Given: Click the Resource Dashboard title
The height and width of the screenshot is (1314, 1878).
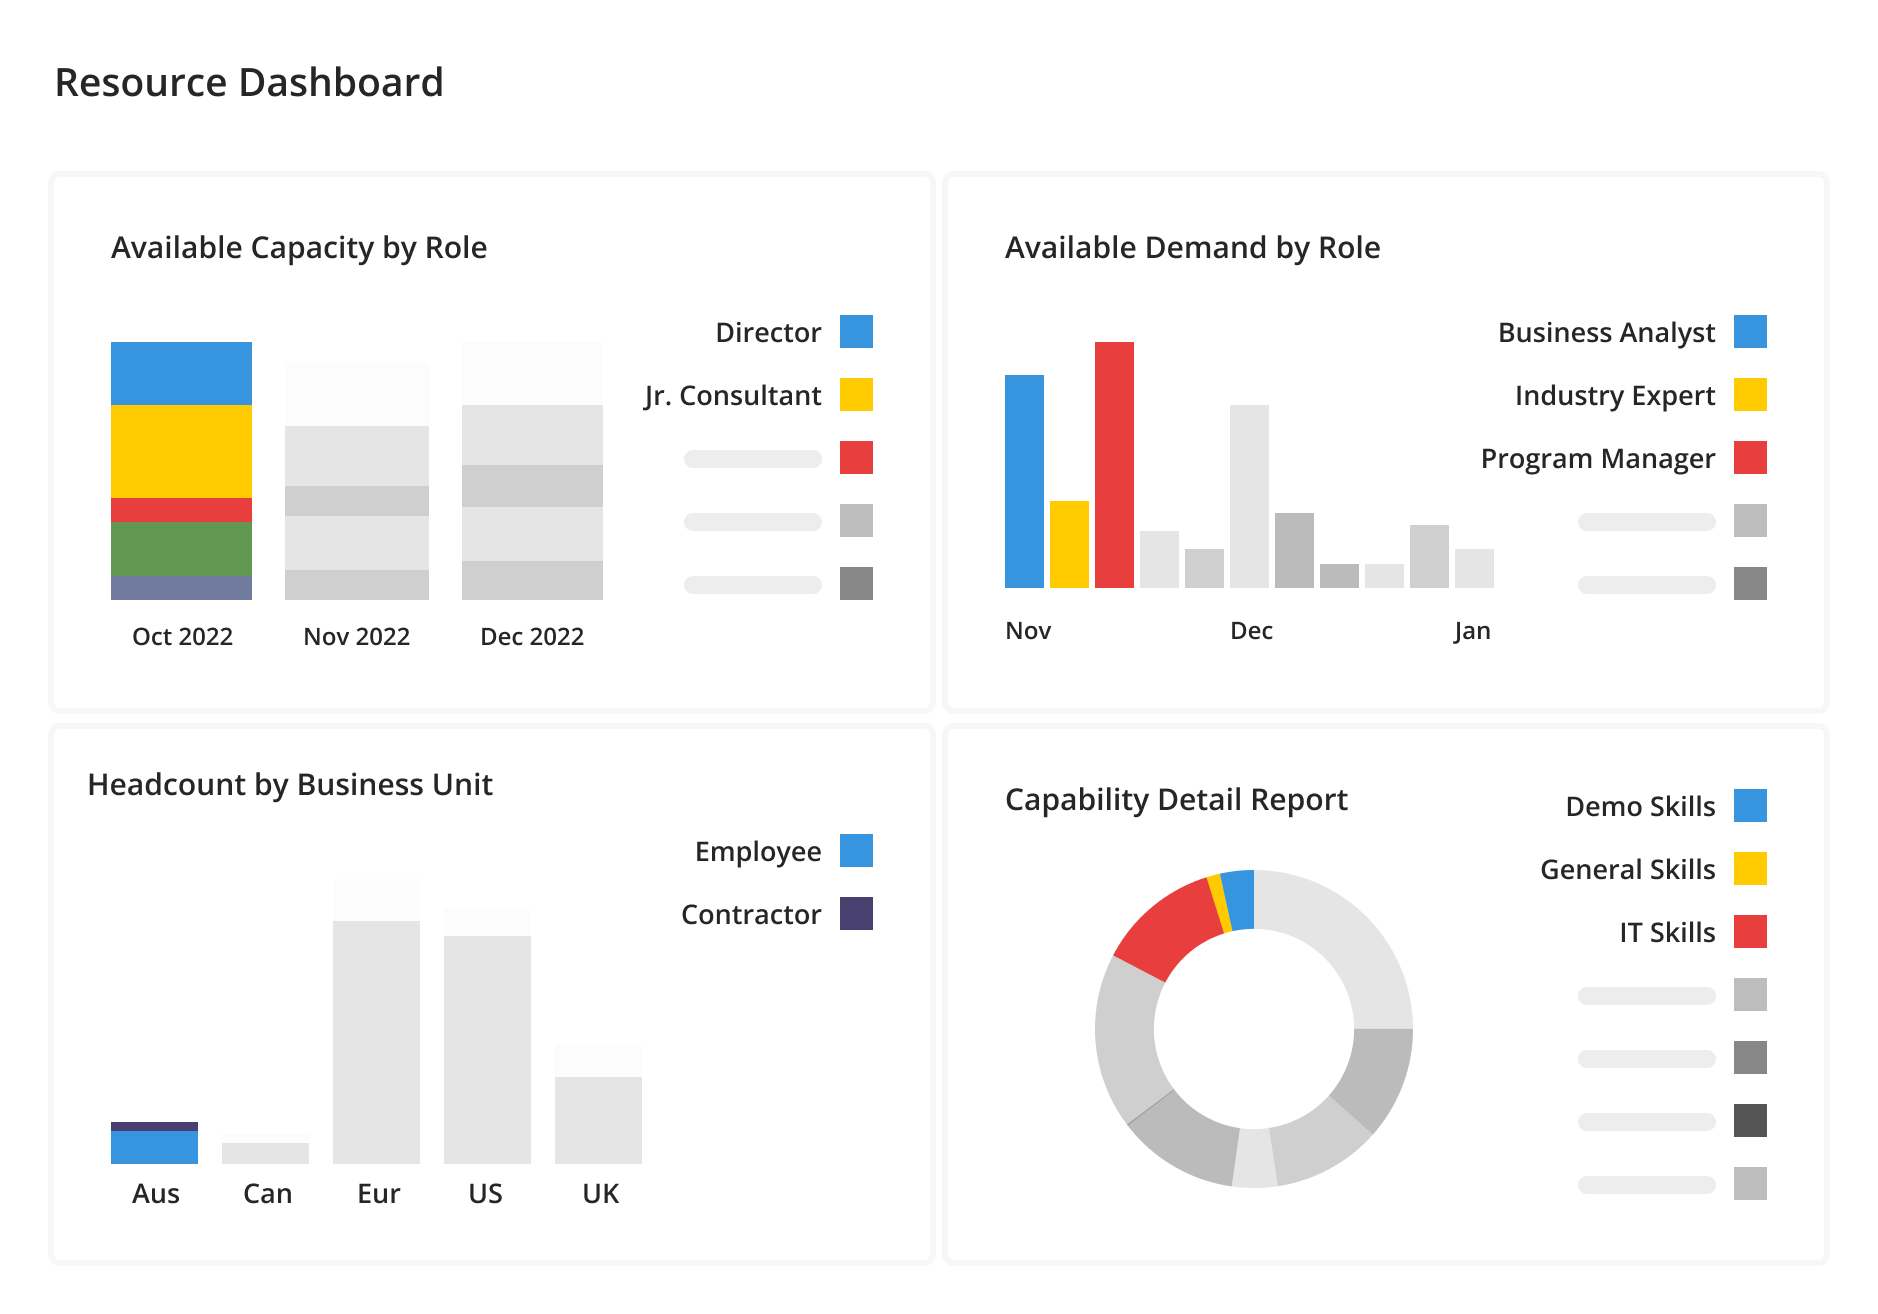Looking at the screenshot, I should 249,82.
